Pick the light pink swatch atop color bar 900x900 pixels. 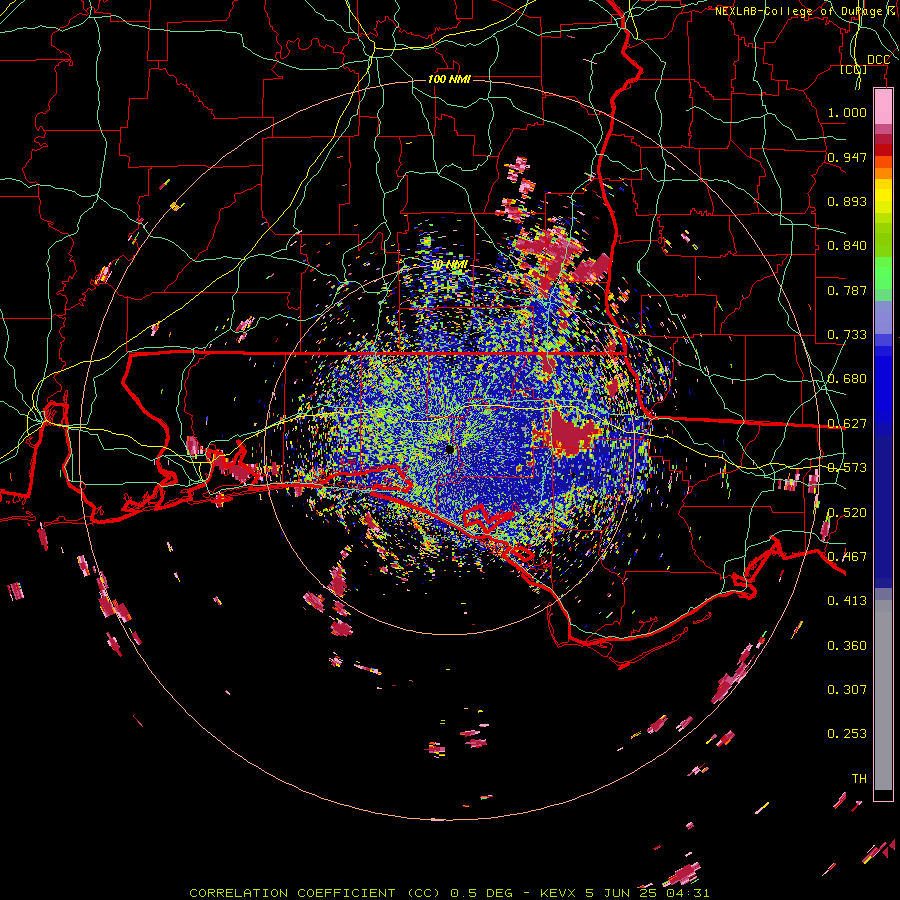pyautogui.click(x=883, y=107)
